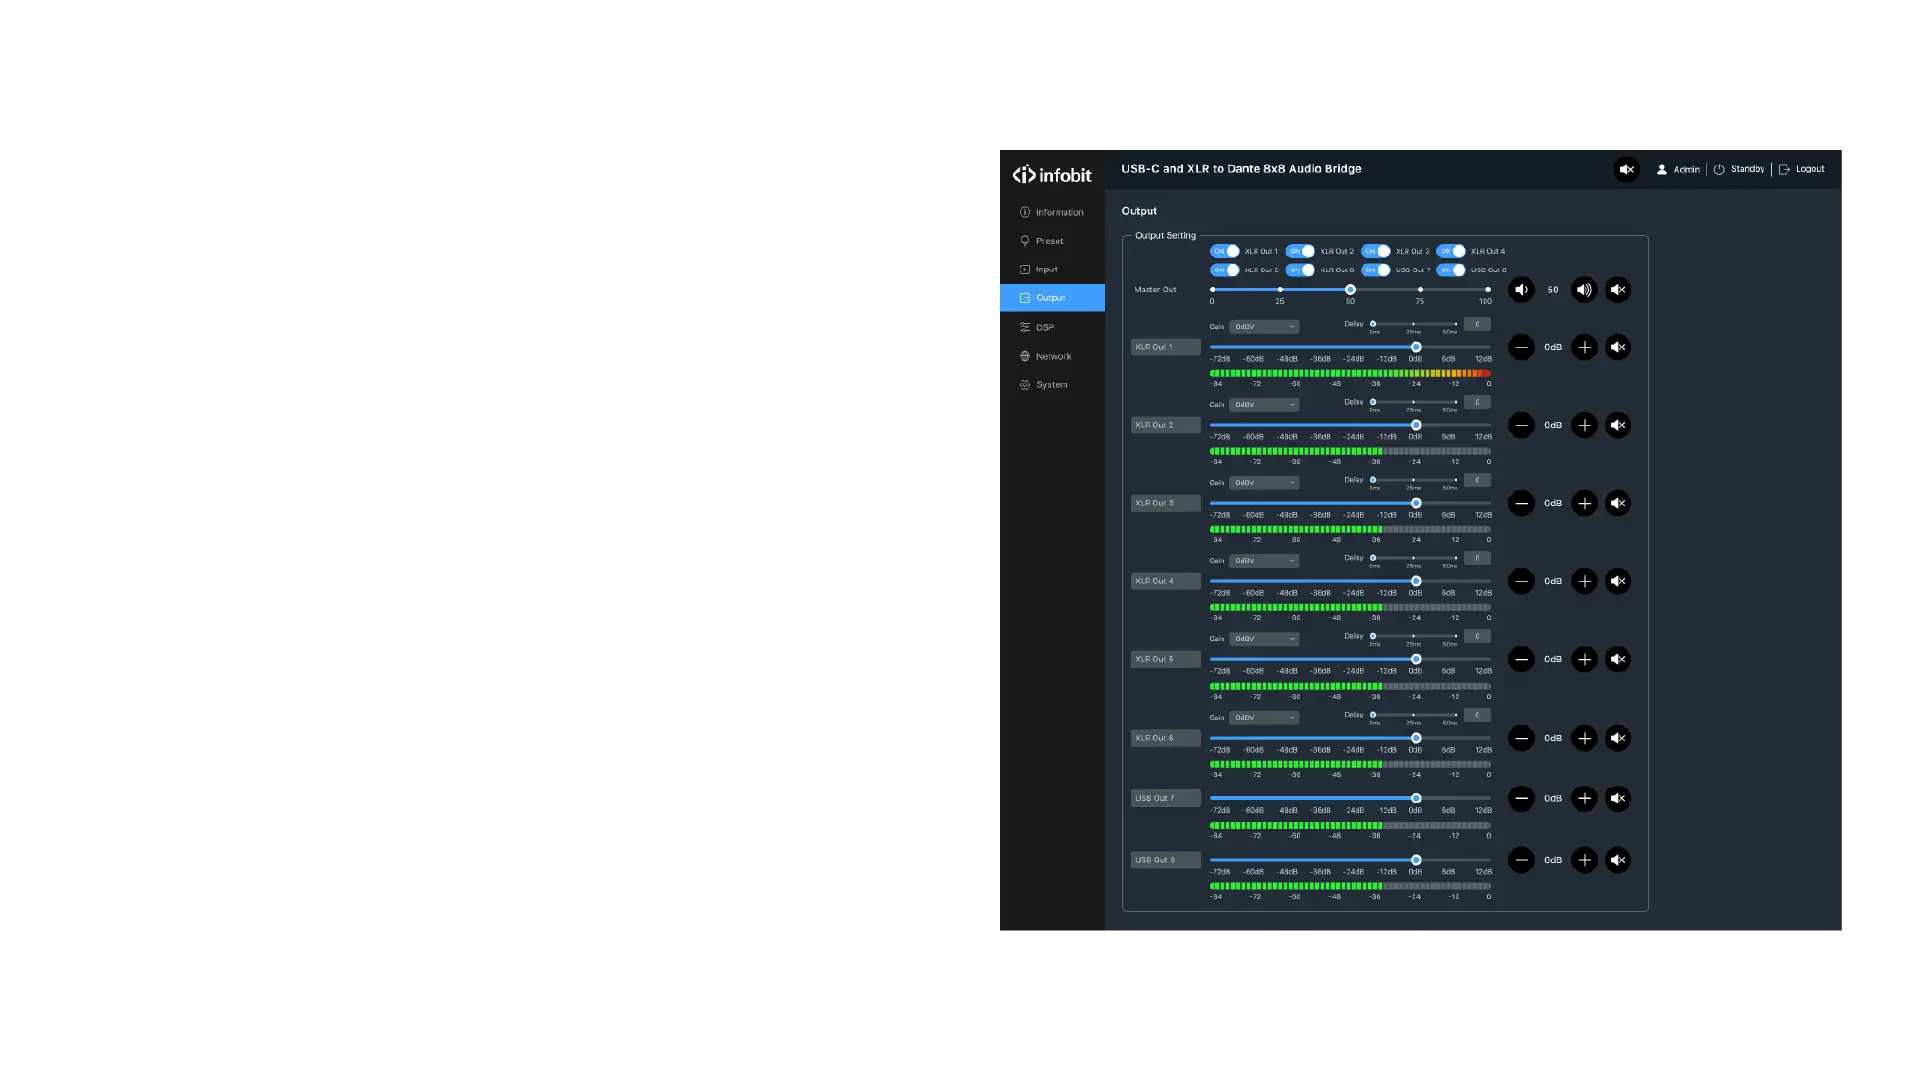Click the XLR Out 2 Delay value field
Image resolution: width=1920 pixels, height=1080 pixels.
click(1477, 402)
